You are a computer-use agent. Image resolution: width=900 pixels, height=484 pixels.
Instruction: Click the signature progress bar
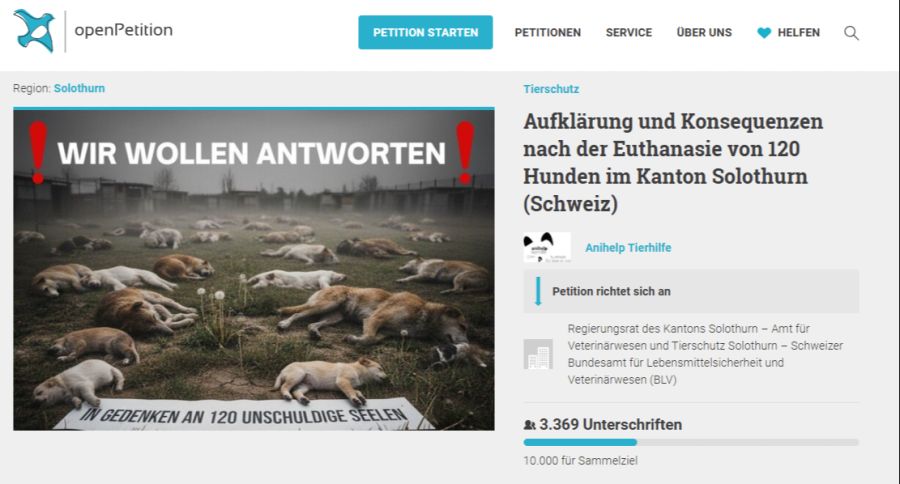(691, 442)
